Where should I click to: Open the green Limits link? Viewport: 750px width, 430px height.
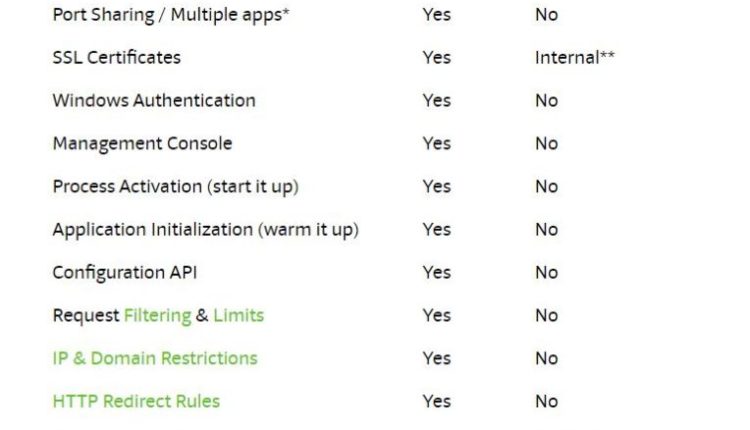[x=238, y=316]
